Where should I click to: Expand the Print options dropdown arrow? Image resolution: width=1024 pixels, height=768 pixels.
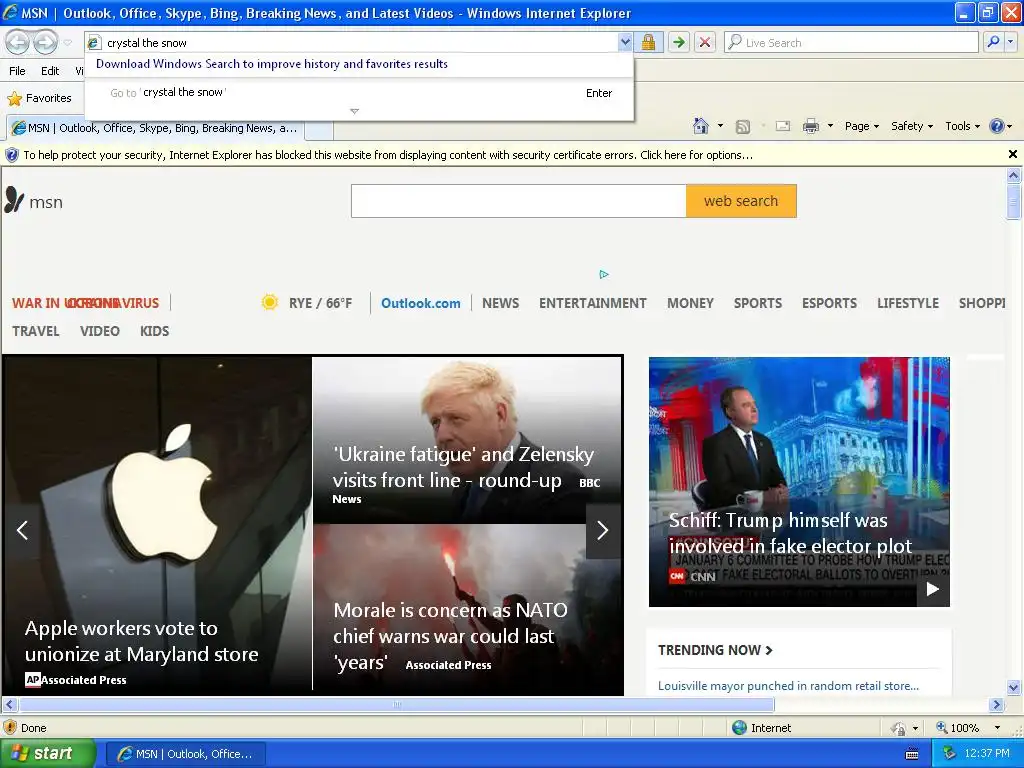tap(830, 126)
